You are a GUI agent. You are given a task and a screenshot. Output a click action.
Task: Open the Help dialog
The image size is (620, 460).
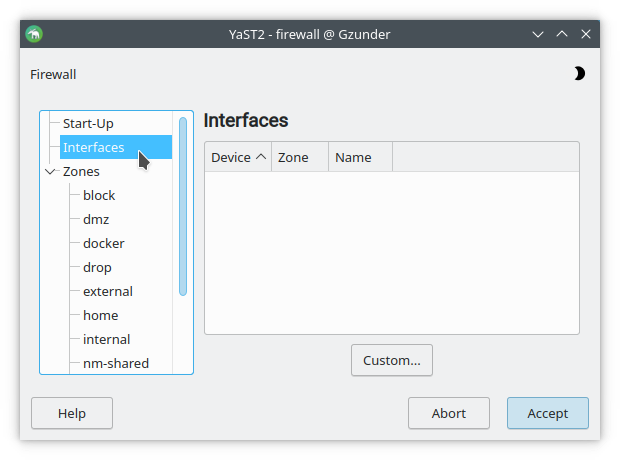point(72,413)
